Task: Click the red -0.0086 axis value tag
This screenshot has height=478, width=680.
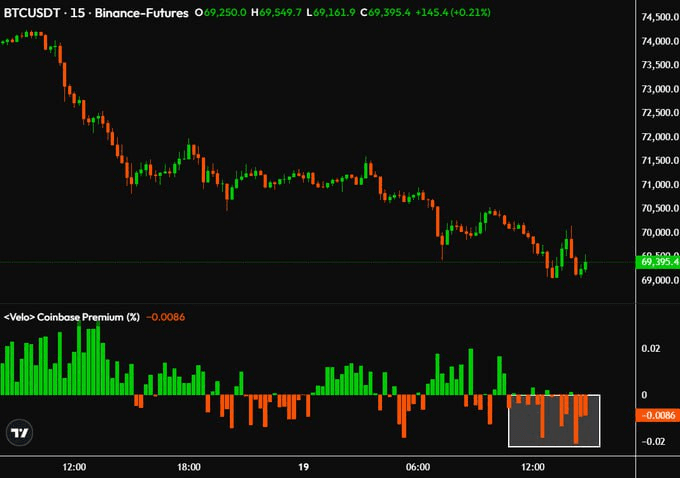Action: pyautogui.click(x=659, y=414)
